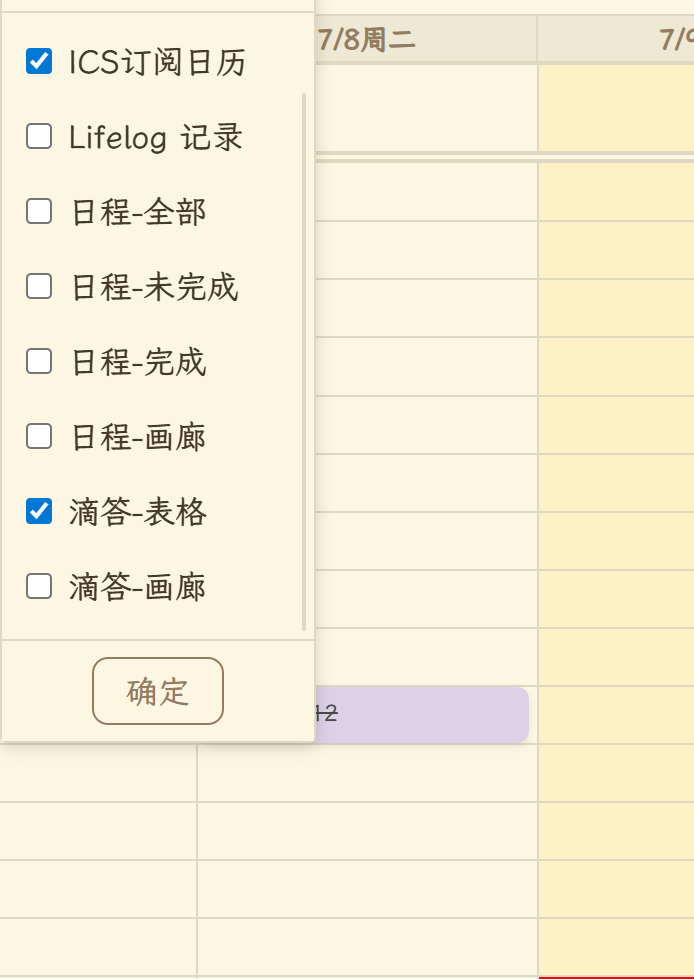Viewport: 694px width, 979px height.
Task: Enable the 滴答-画廊 checkbox
Action: pyautogui.click(x=39, y=587)
